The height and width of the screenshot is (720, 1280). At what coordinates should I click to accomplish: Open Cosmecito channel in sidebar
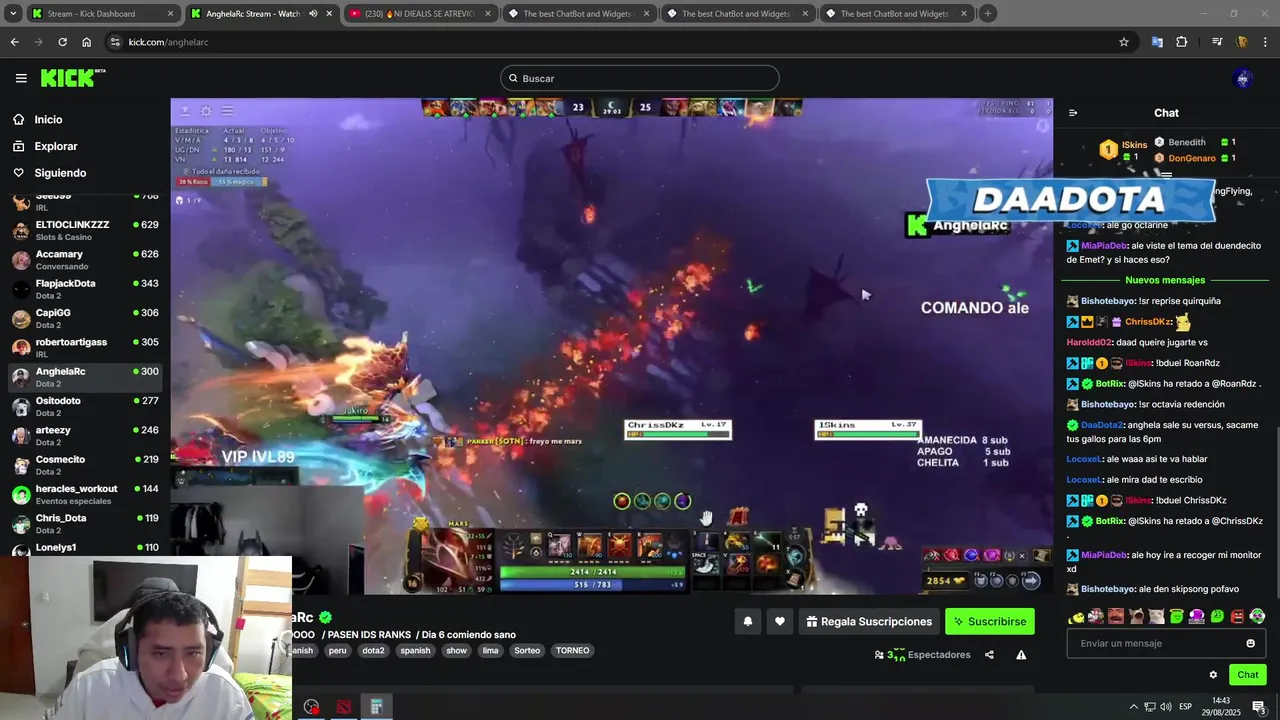pyautogui.click(x=85, y=465)
